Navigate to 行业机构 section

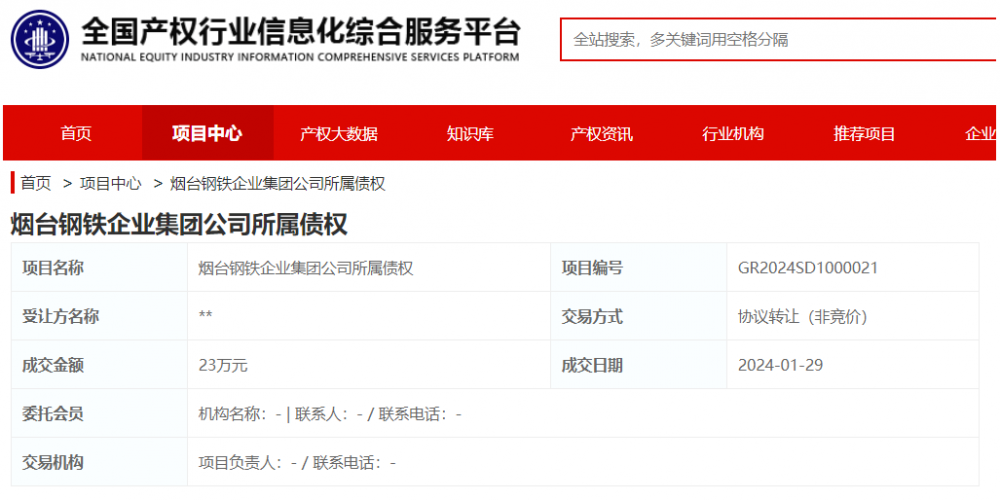tap(733, 134)
